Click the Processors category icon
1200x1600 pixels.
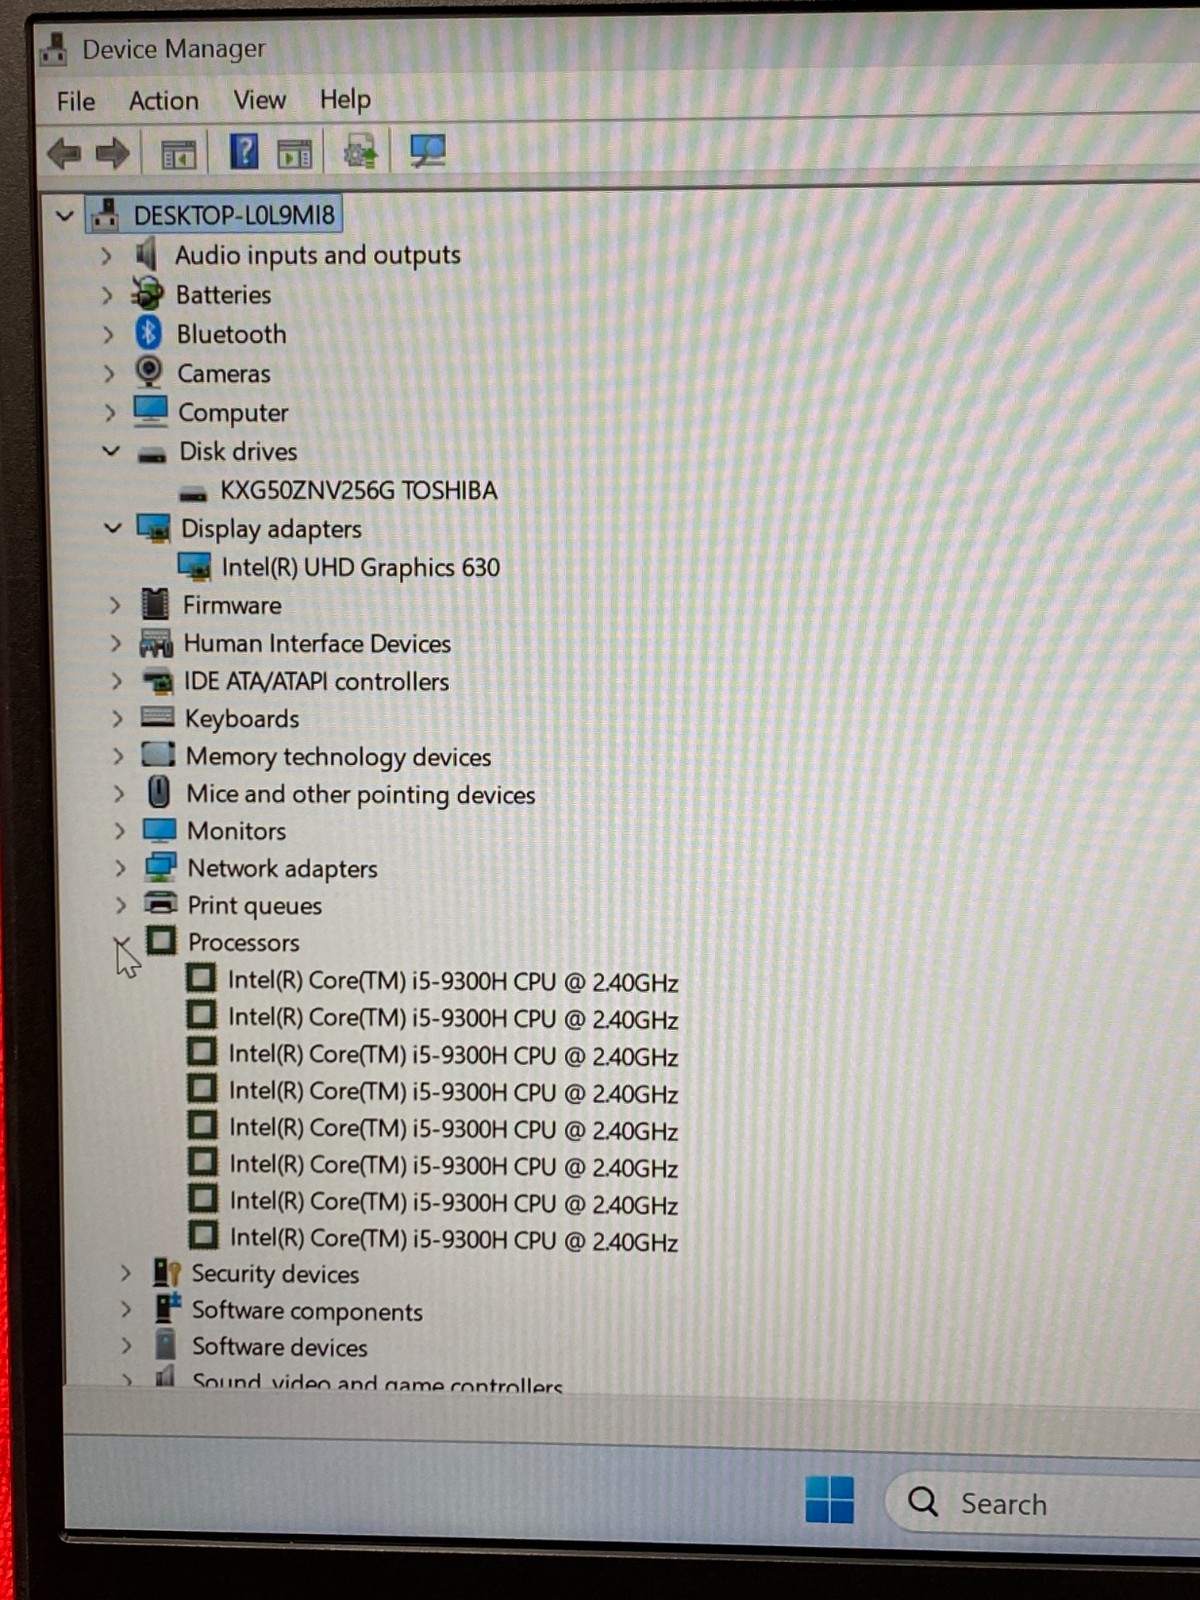coord(161,941)
